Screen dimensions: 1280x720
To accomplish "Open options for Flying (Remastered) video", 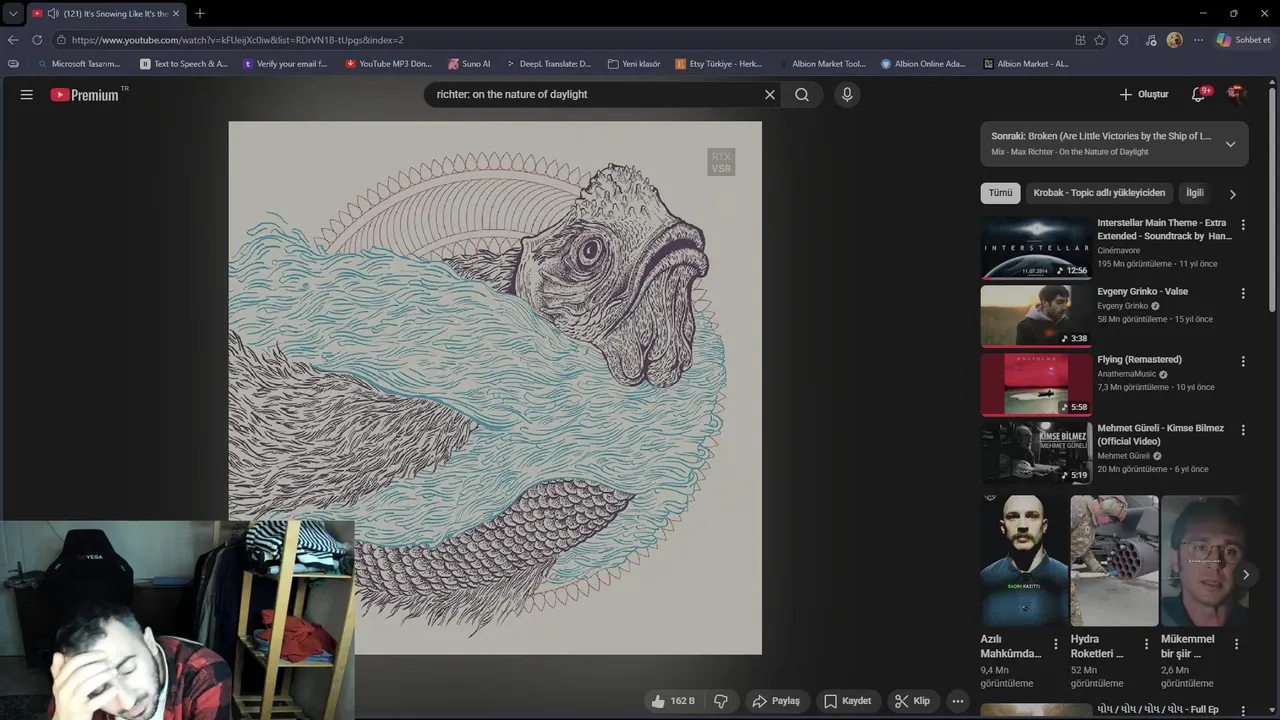I will click(1243, 361).
